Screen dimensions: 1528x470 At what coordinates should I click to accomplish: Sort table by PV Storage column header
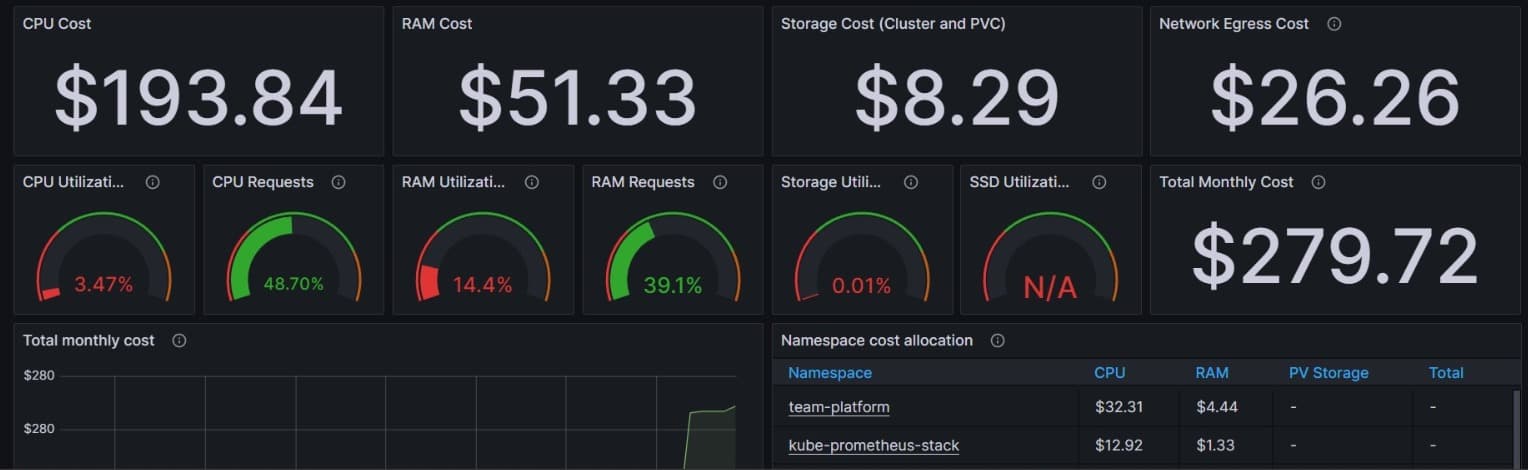click(x=1328, y=373)
